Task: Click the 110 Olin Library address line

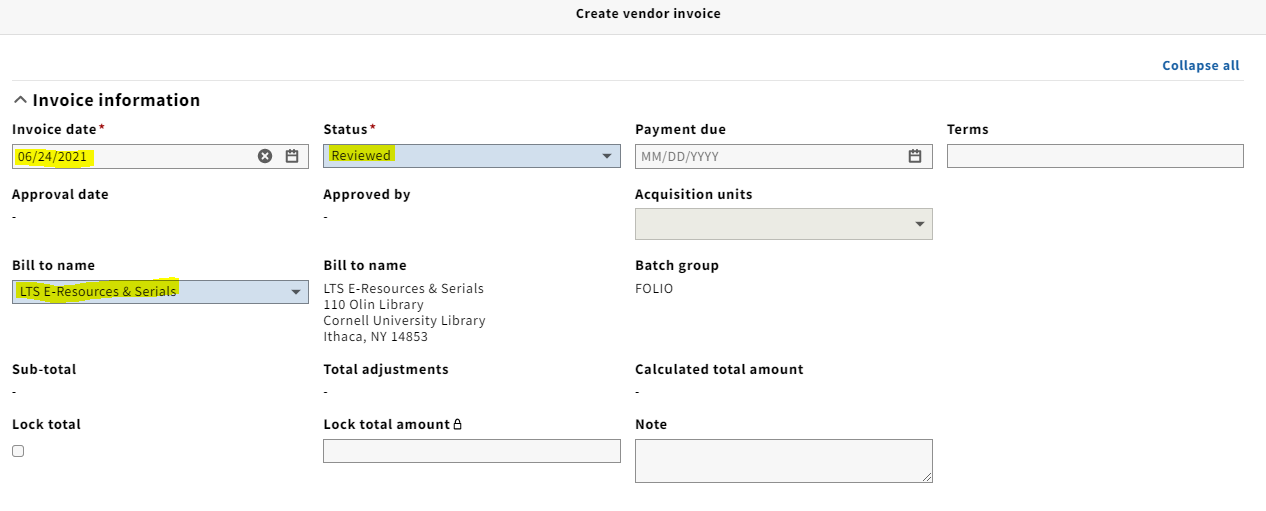Action: (374, 305)
